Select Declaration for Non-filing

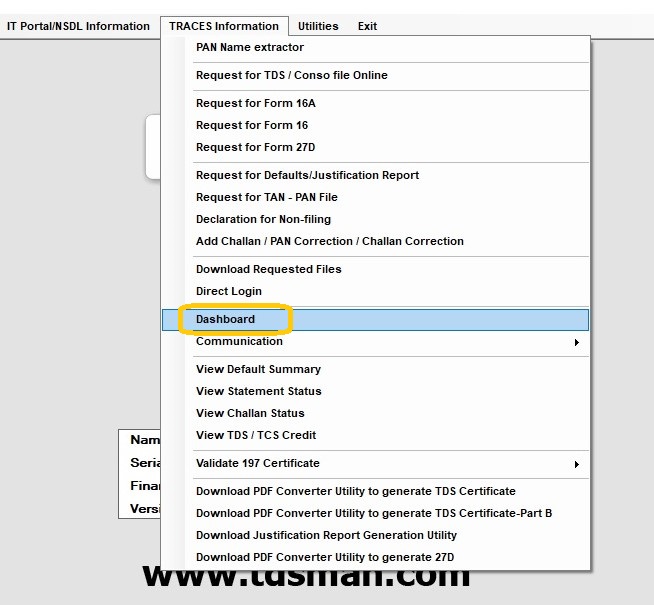tap(263, 220)
